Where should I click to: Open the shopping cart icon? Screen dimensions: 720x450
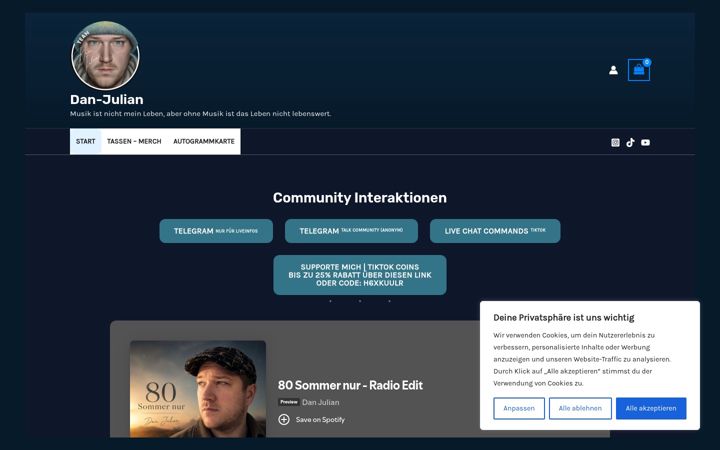pyautogui.click(x=639, y=70)
